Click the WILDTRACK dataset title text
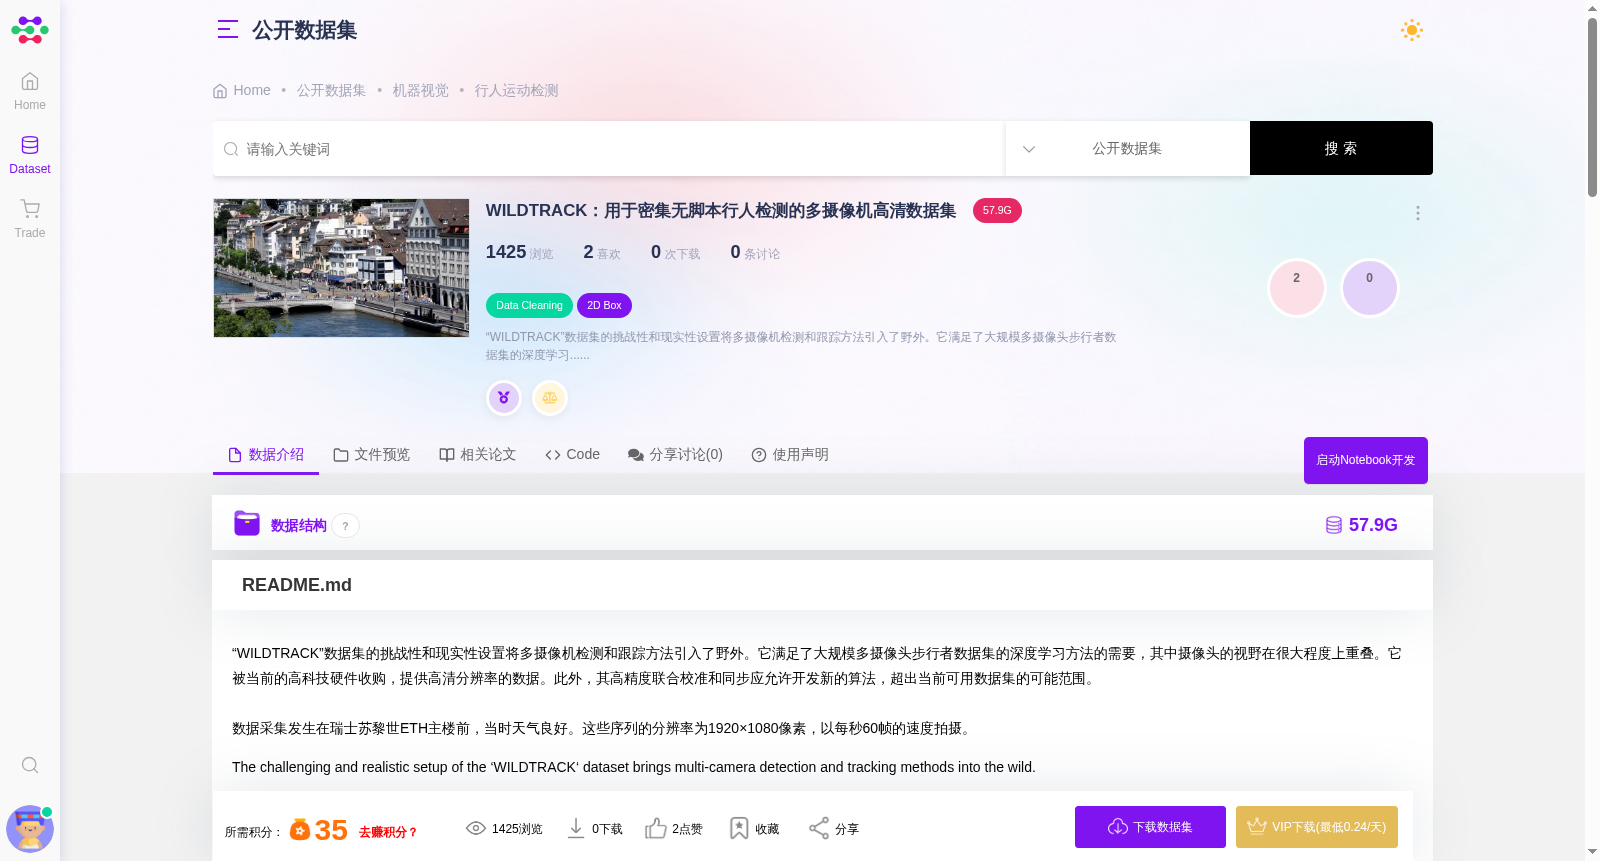Image resolution: width=1600 pixels, height=861 pixels. pyautogui.click(x=721, y=210)
